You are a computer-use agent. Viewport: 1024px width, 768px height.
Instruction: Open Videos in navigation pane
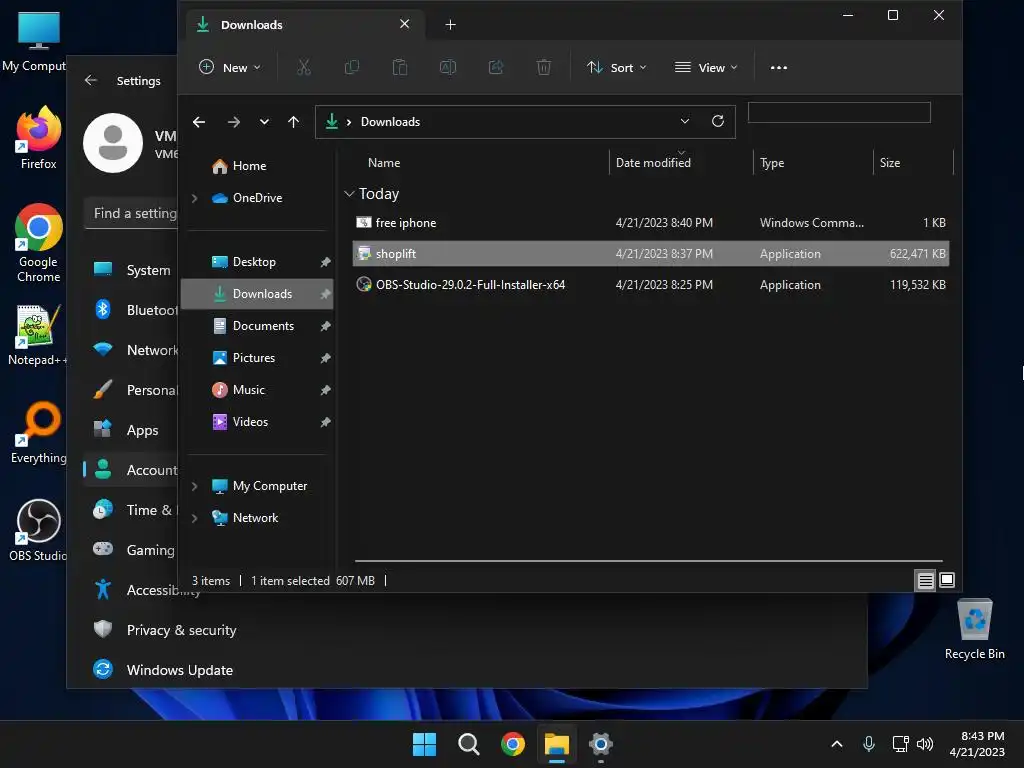(240, 422)
